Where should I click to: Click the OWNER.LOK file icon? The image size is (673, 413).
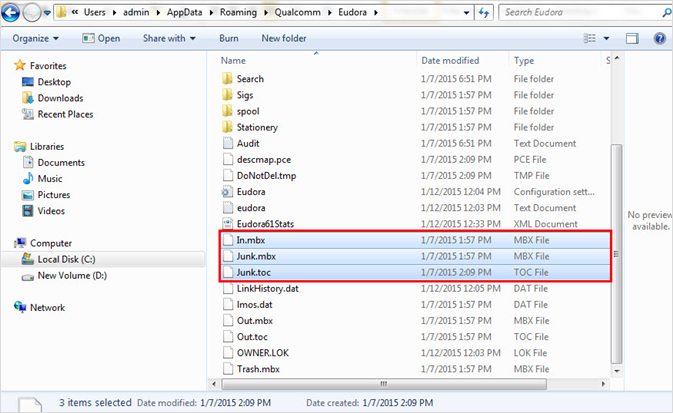[227, 352]
